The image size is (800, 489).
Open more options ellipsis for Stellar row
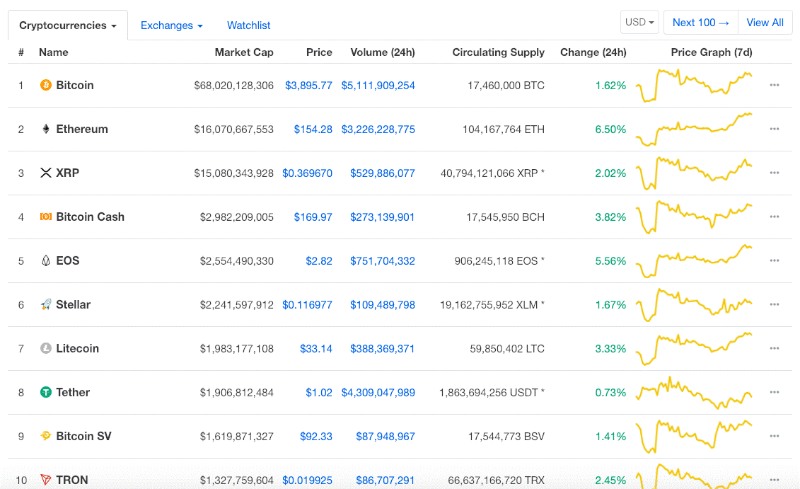(x=774, y=304)
